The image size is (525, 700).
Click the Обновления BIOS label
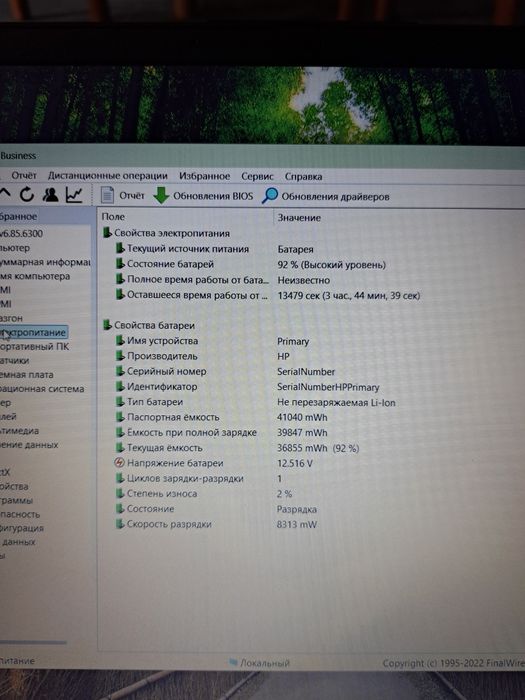(213, 196)
